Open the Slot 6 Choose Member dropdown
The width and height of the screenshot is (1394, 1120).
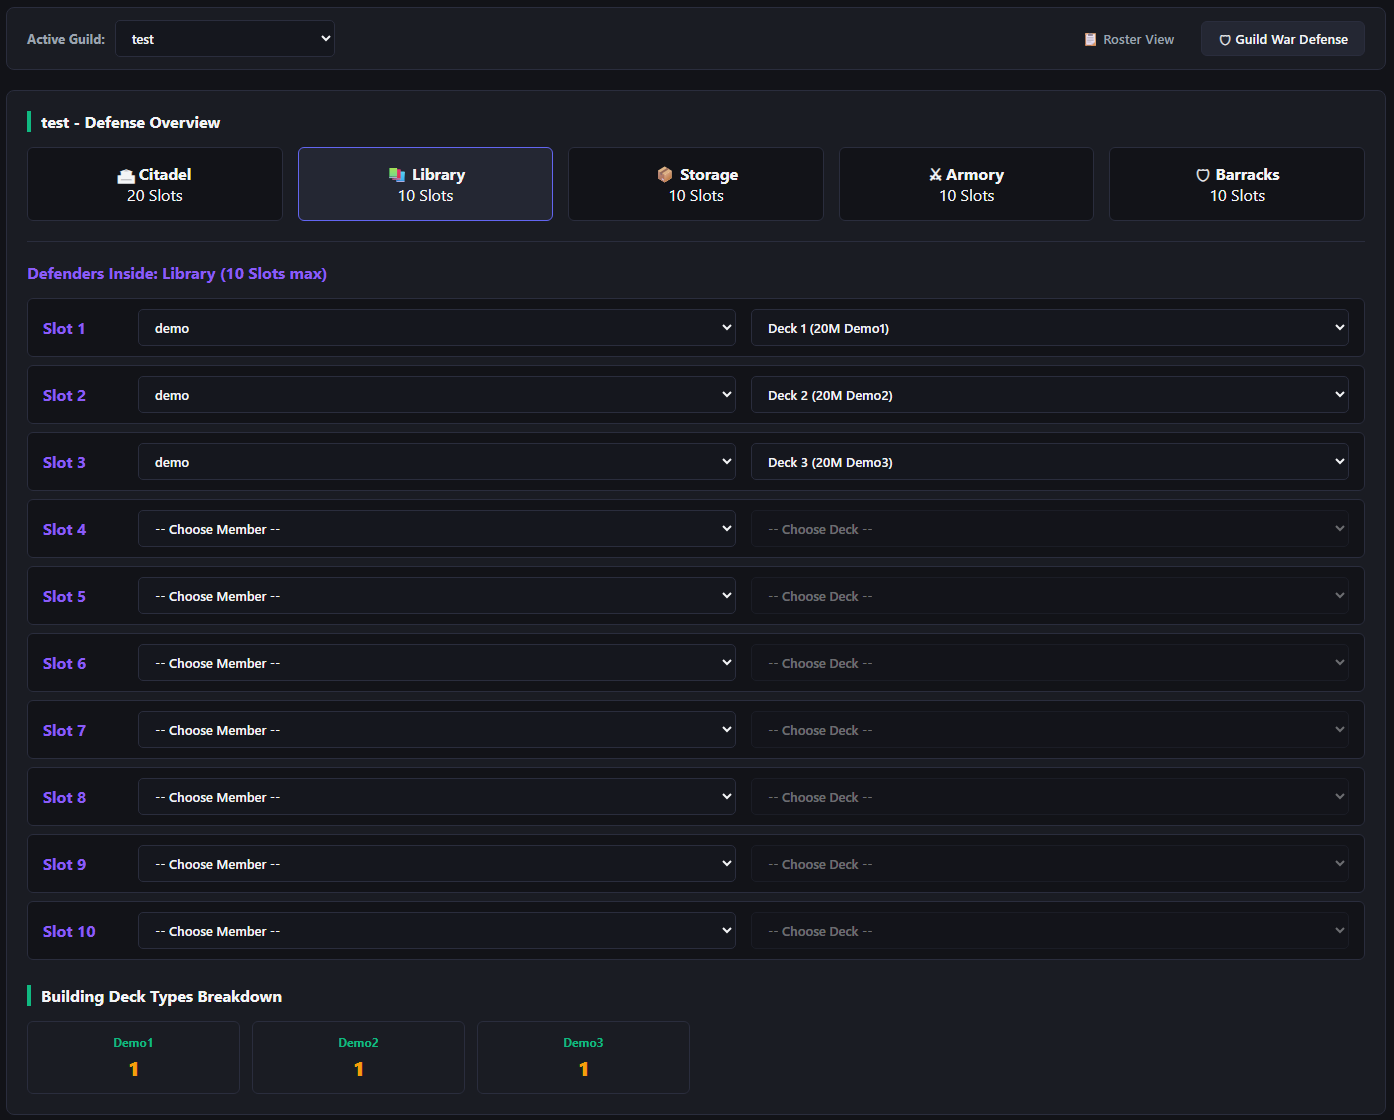(437, 663)
